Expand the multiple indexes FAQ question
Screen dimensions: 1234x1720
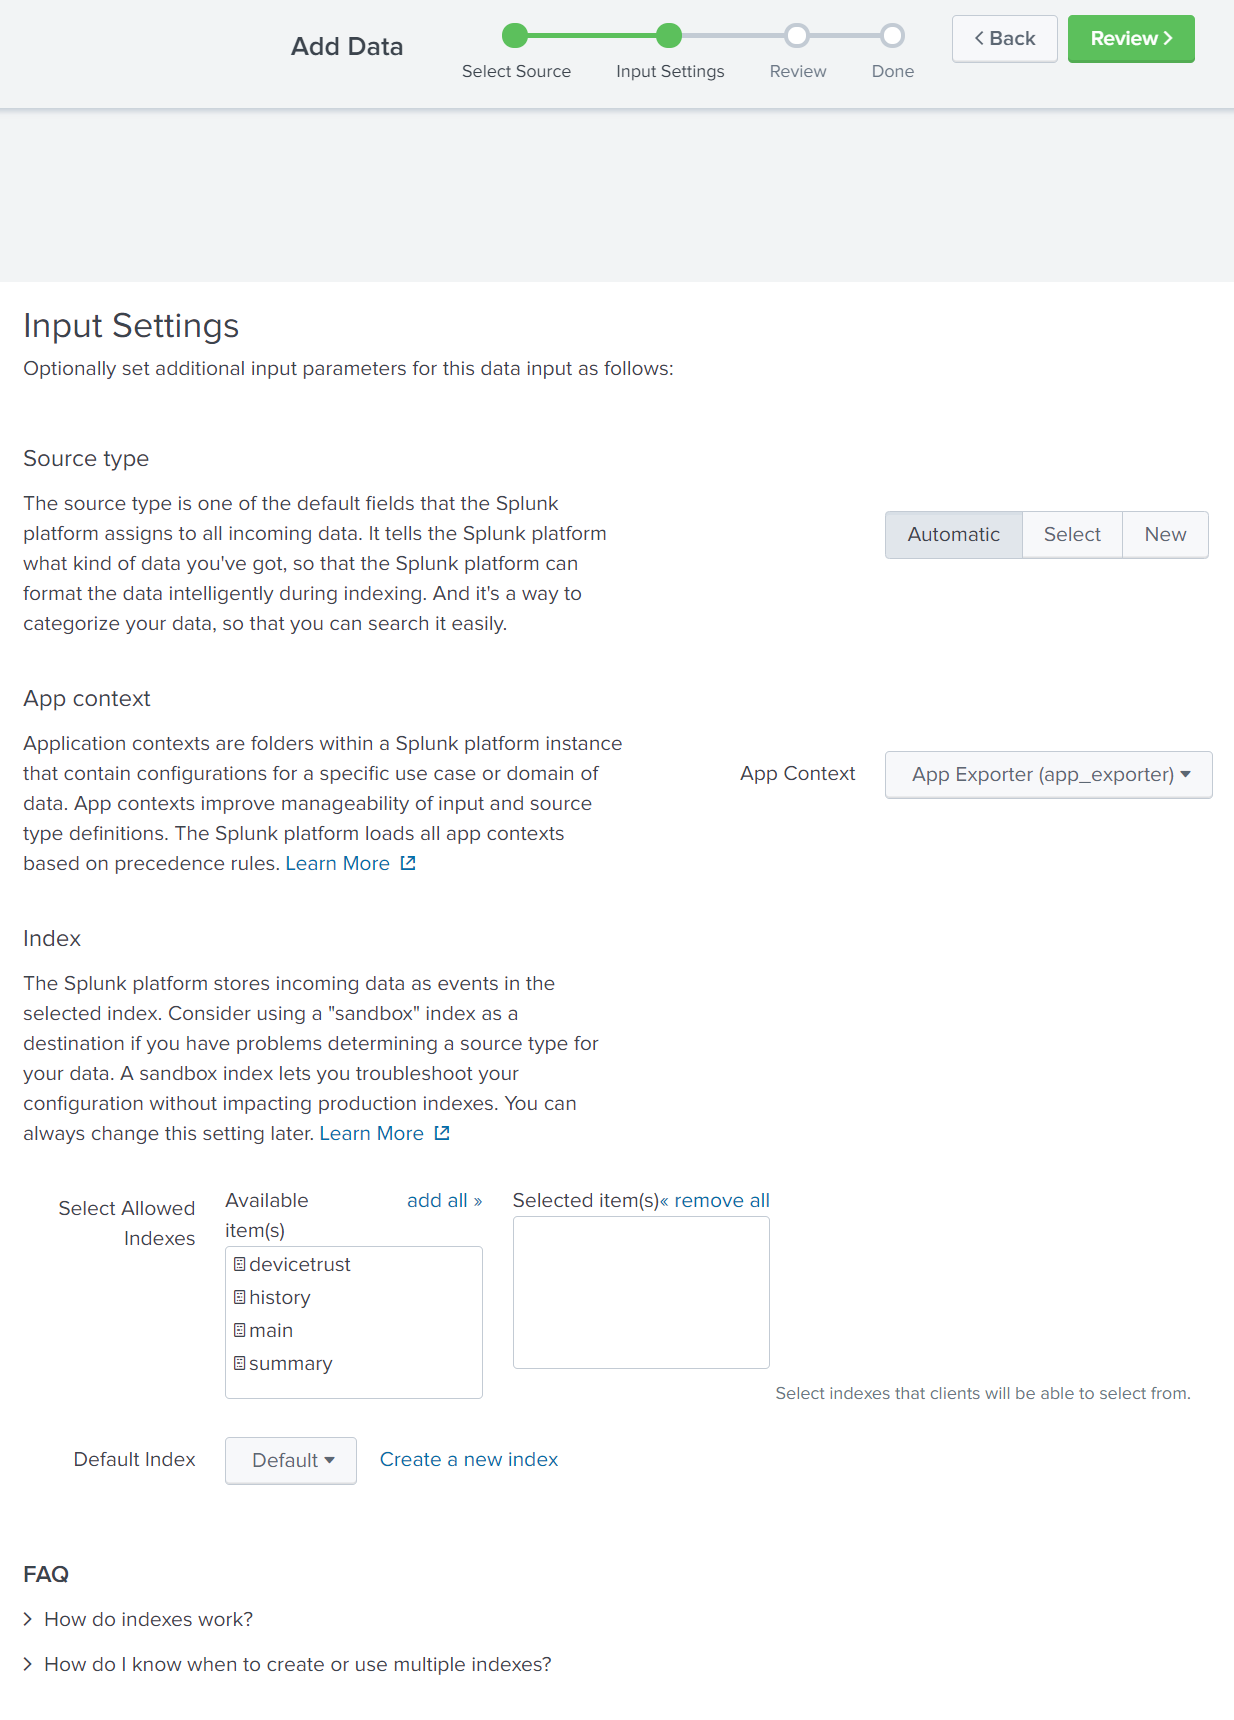pyautogui.click(x=297, y=1663)
